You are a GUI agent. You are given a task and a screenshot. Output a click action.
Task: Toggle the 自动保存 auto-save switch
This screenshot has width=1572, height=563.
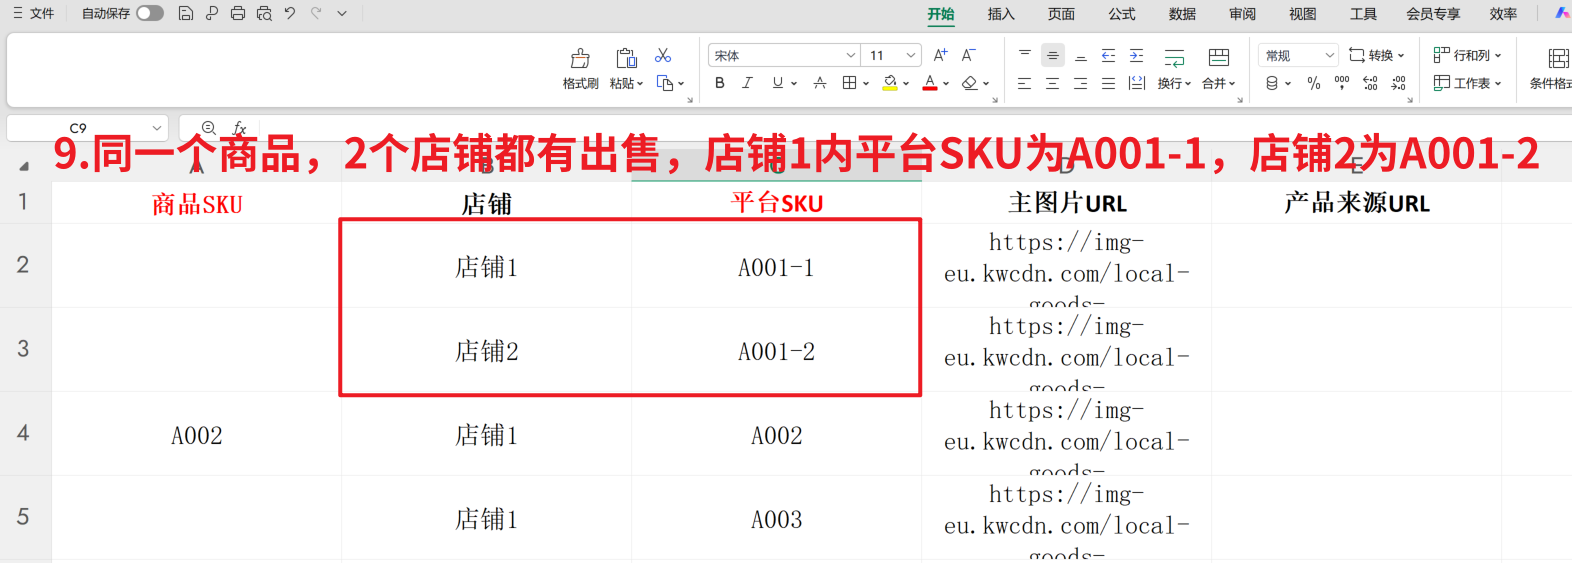tap(150, 14)
